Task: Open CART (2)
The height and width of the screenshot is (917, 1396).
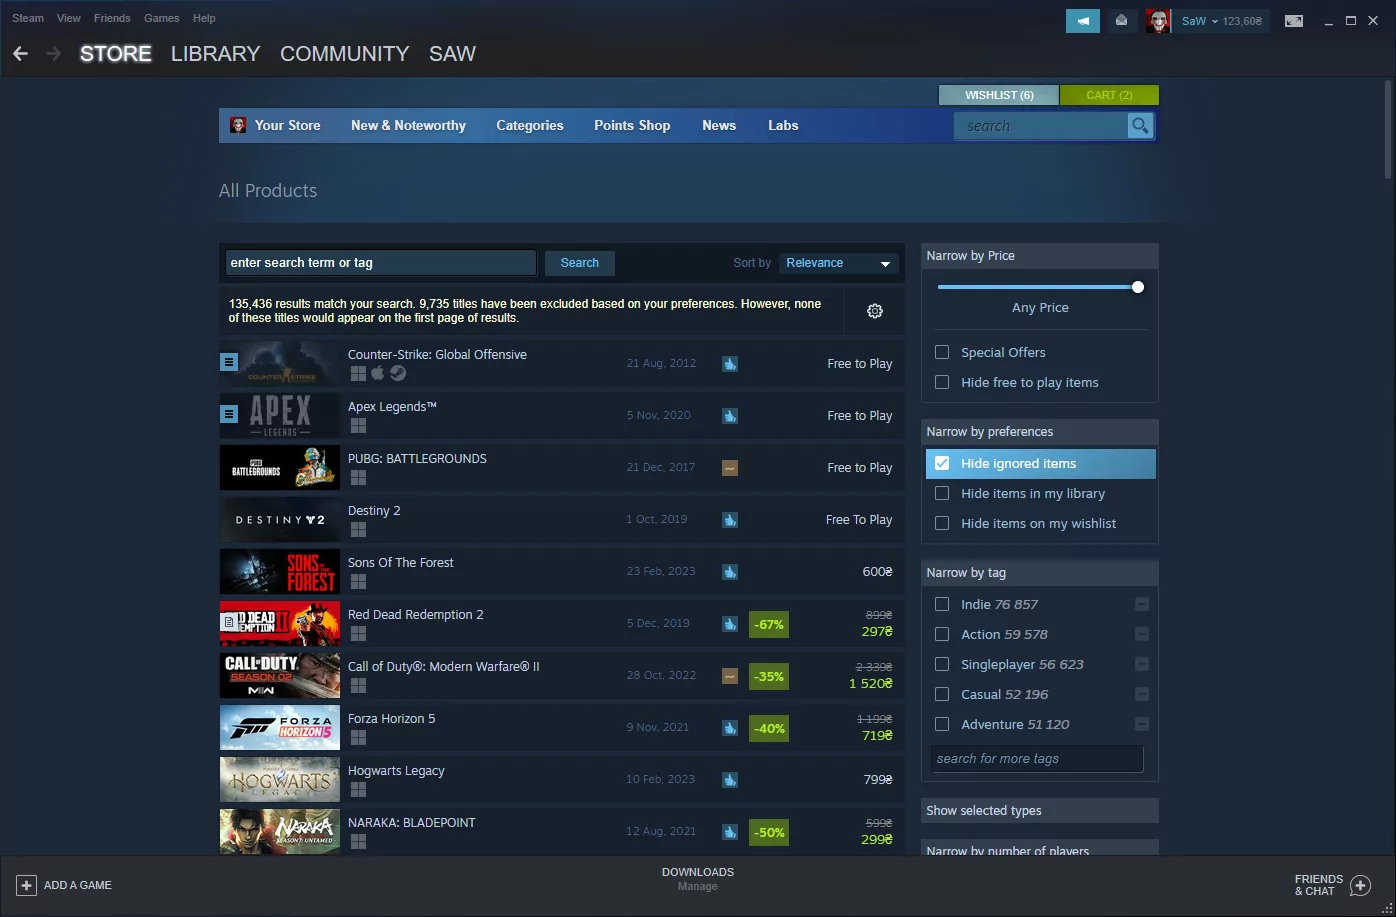Action: pyautogui.click(x=1109, y=95)
